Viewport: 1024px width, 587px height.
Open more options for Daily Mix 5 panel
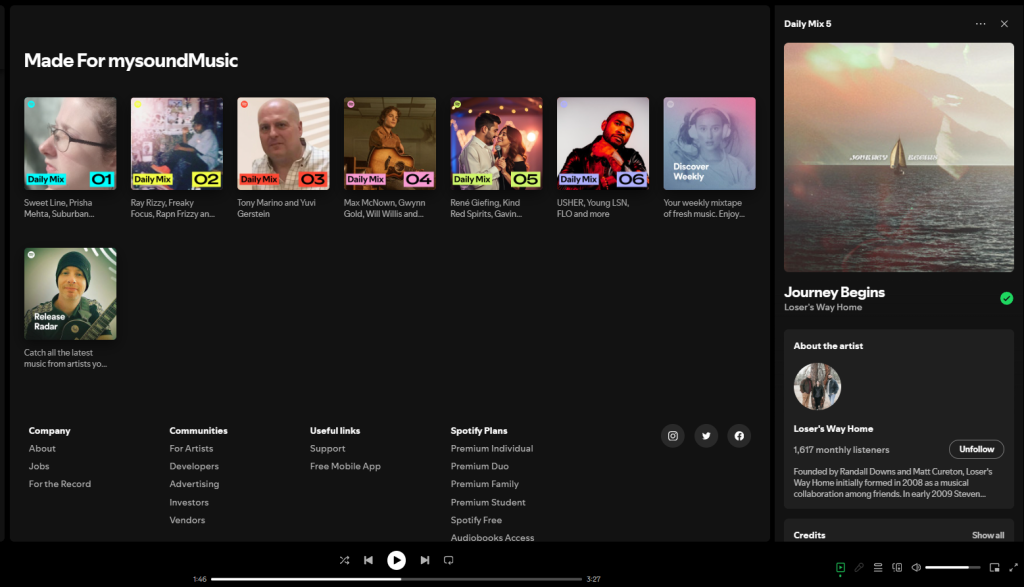coord(980,24)
